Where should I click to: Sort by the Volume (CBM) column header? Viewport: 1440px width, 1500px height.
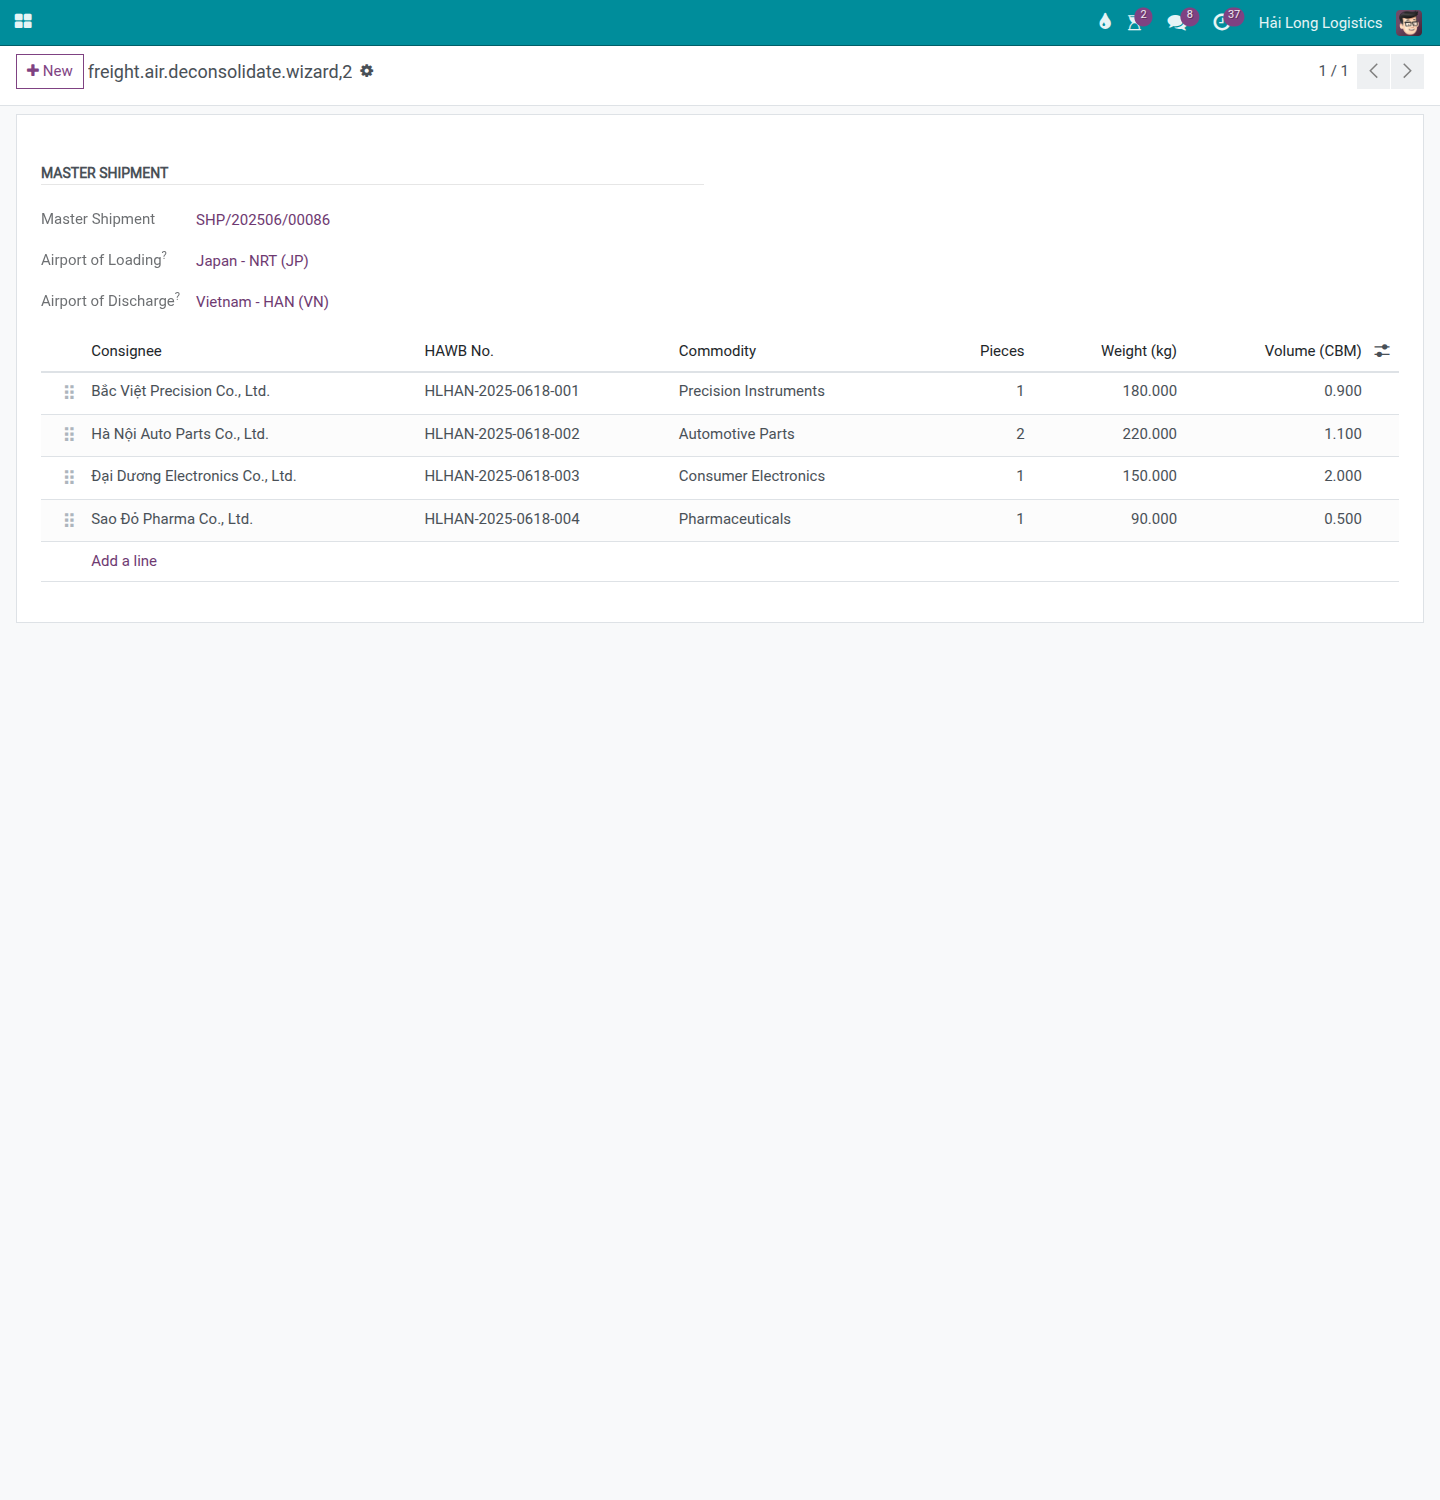click(1313, 351)
